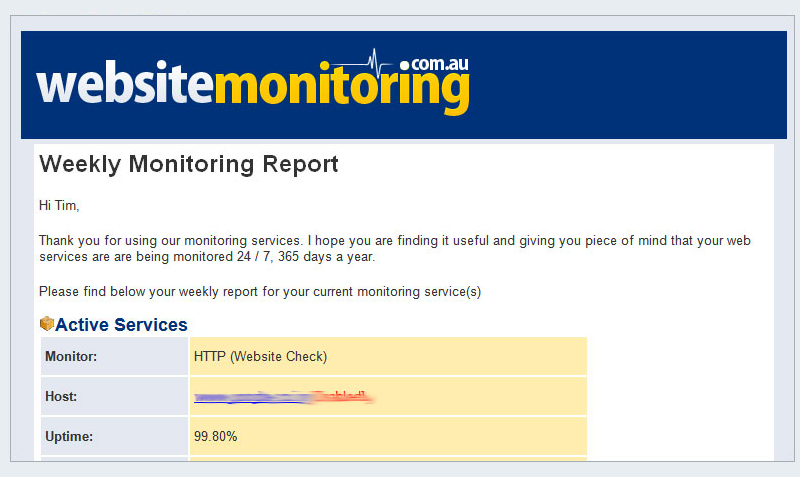Screen dimensions: 800x477
Task: Select the Weekly Monitoring Report title
Action: (x=189, y=164)
